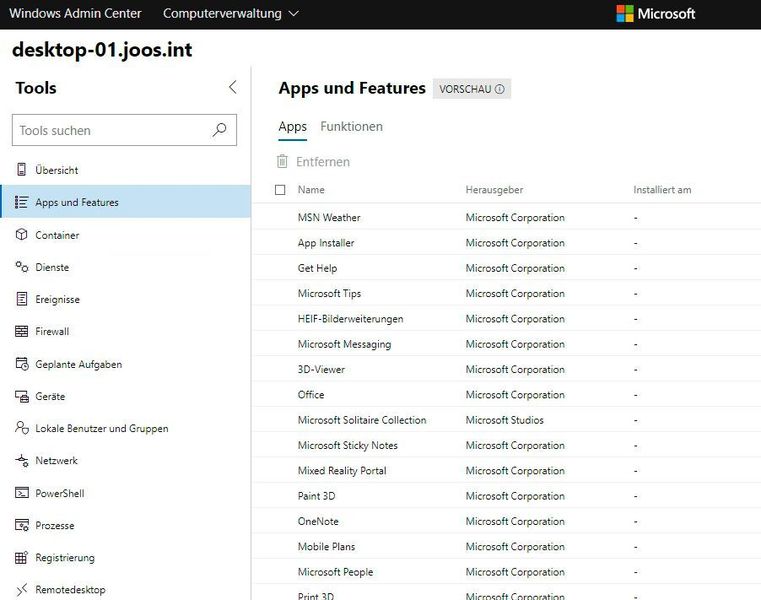Viewport: 761px width, 600px height.
Task: Click the Registrierung grid icon
Action: click(x=21, y=557)
